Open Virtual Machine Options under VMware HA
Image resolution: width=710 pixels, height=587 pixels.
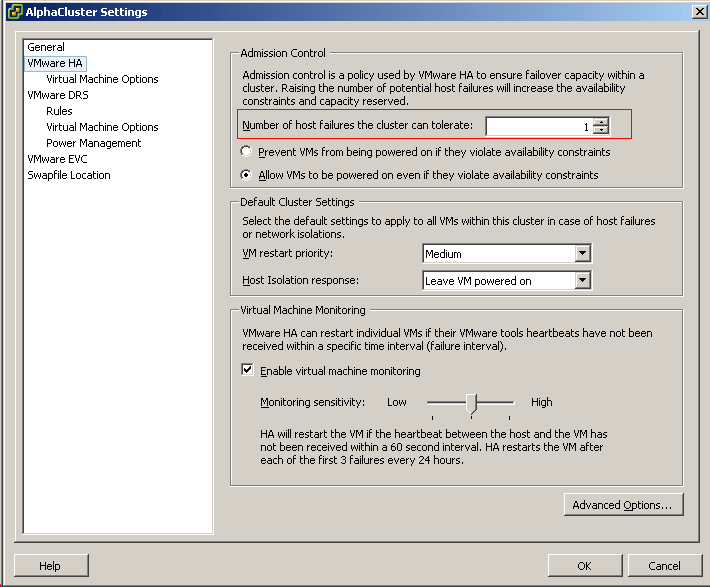(102, 79)
